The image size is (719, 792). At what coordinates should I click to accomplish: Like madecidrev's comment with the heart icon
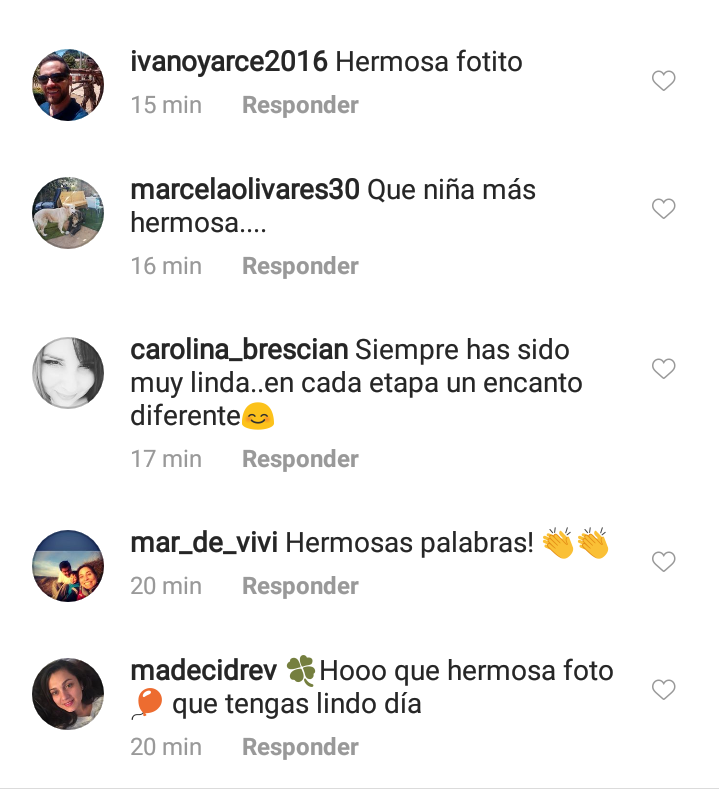[663, 689]
